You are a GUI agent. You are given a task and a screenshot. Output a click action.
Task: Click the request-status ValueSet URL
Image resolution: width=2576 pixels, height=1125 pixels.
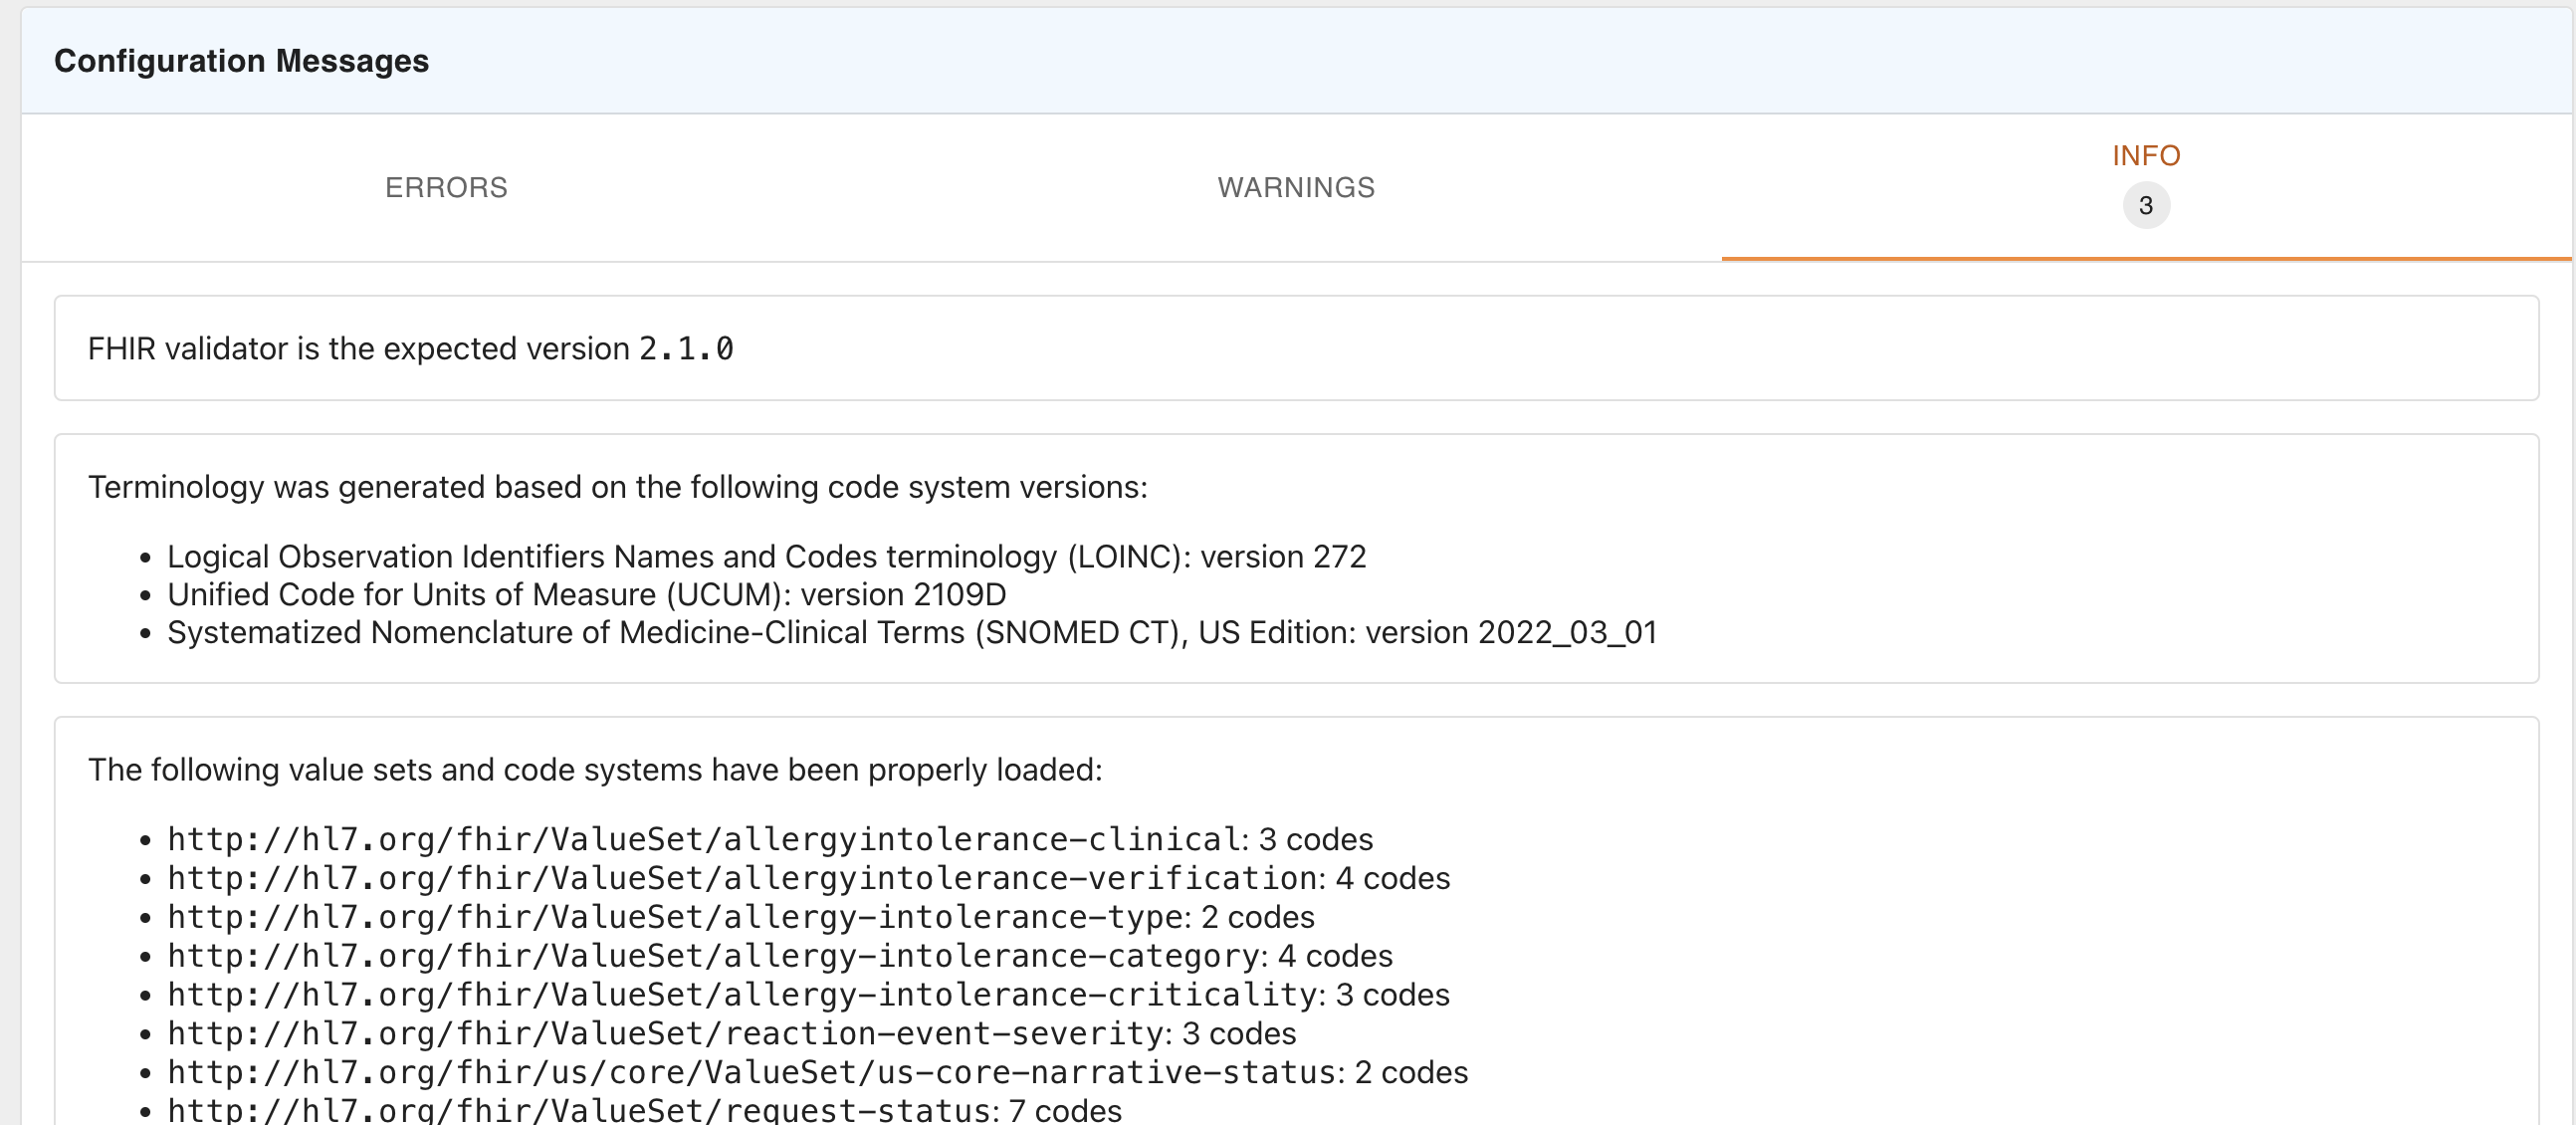580,1109
